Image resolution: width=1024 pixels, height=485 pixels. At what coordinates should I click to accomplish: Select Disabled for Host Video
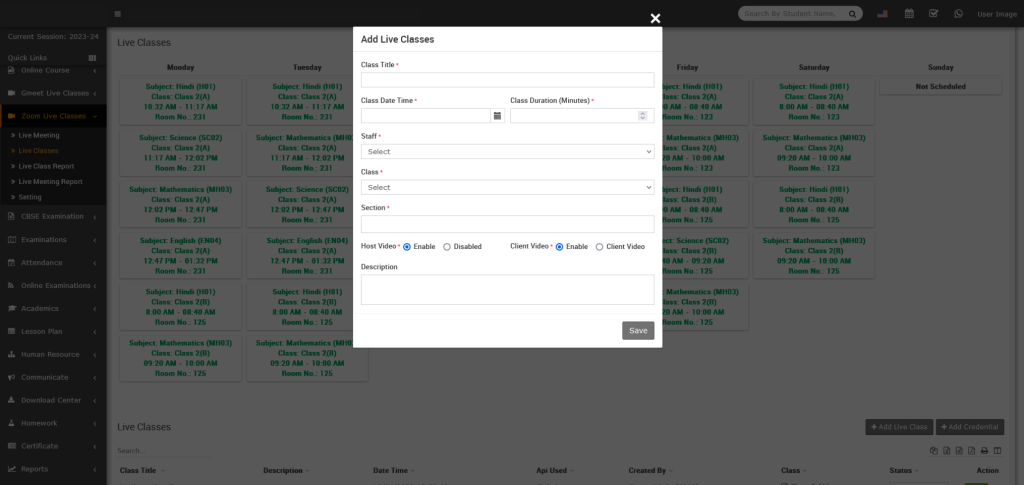click(447, 246)
